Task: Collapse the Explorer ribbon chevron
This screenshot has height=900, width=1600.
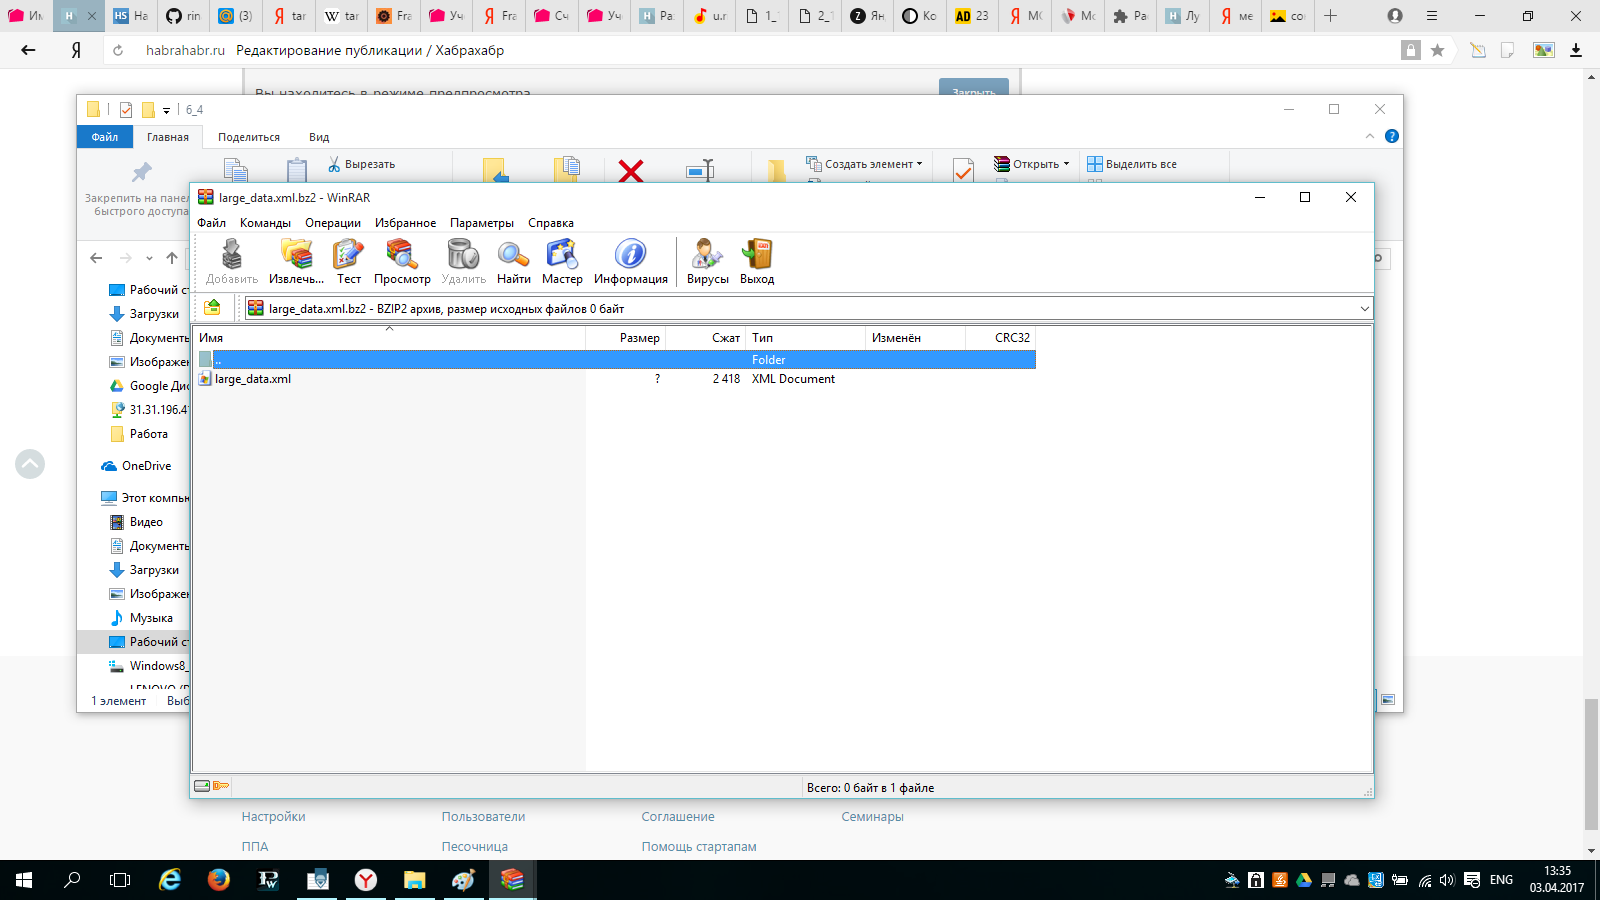Action: click(1370, 136)
